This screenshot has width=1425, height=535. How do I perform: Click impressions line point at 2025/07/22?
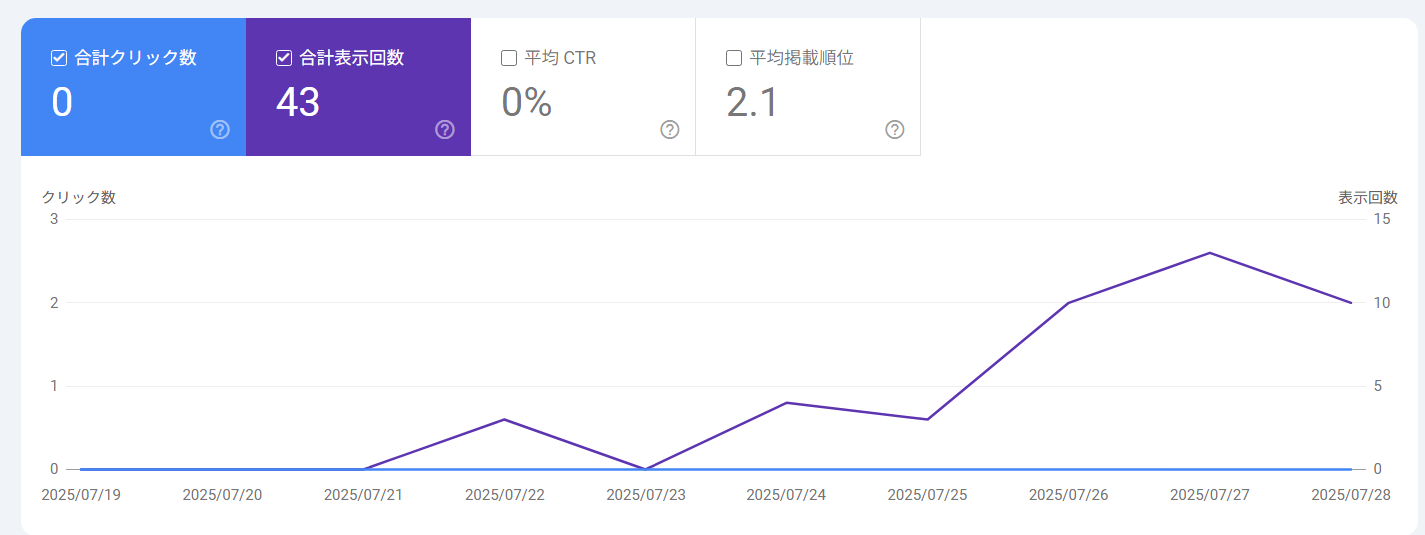[x=504, y=419]
